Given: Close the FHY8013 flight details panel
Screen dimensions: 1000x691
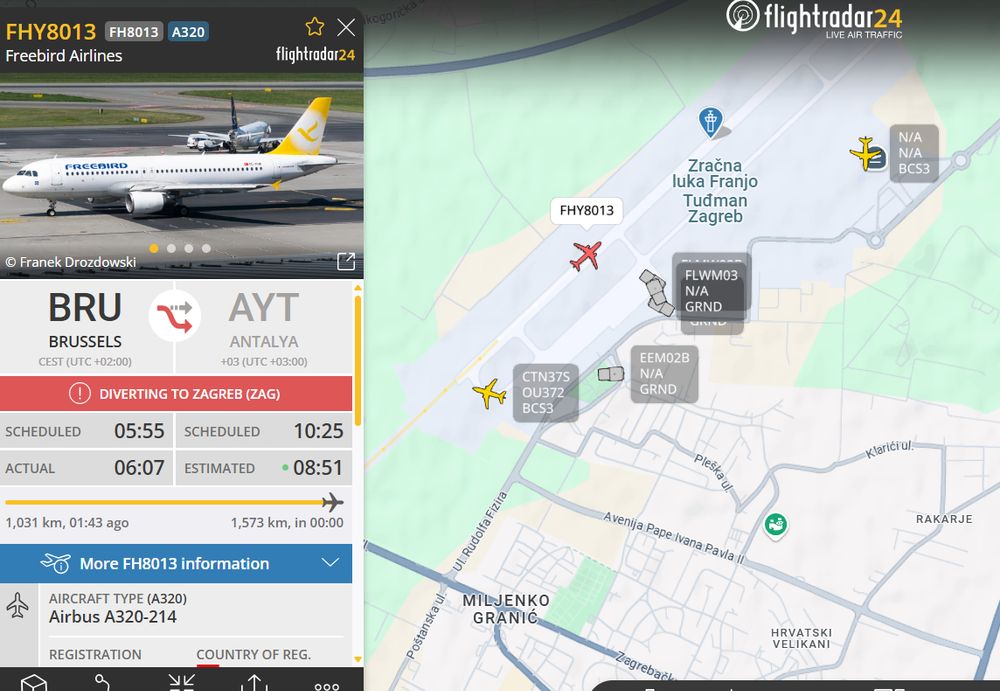Looking at the screenshot, I should 346,27.
